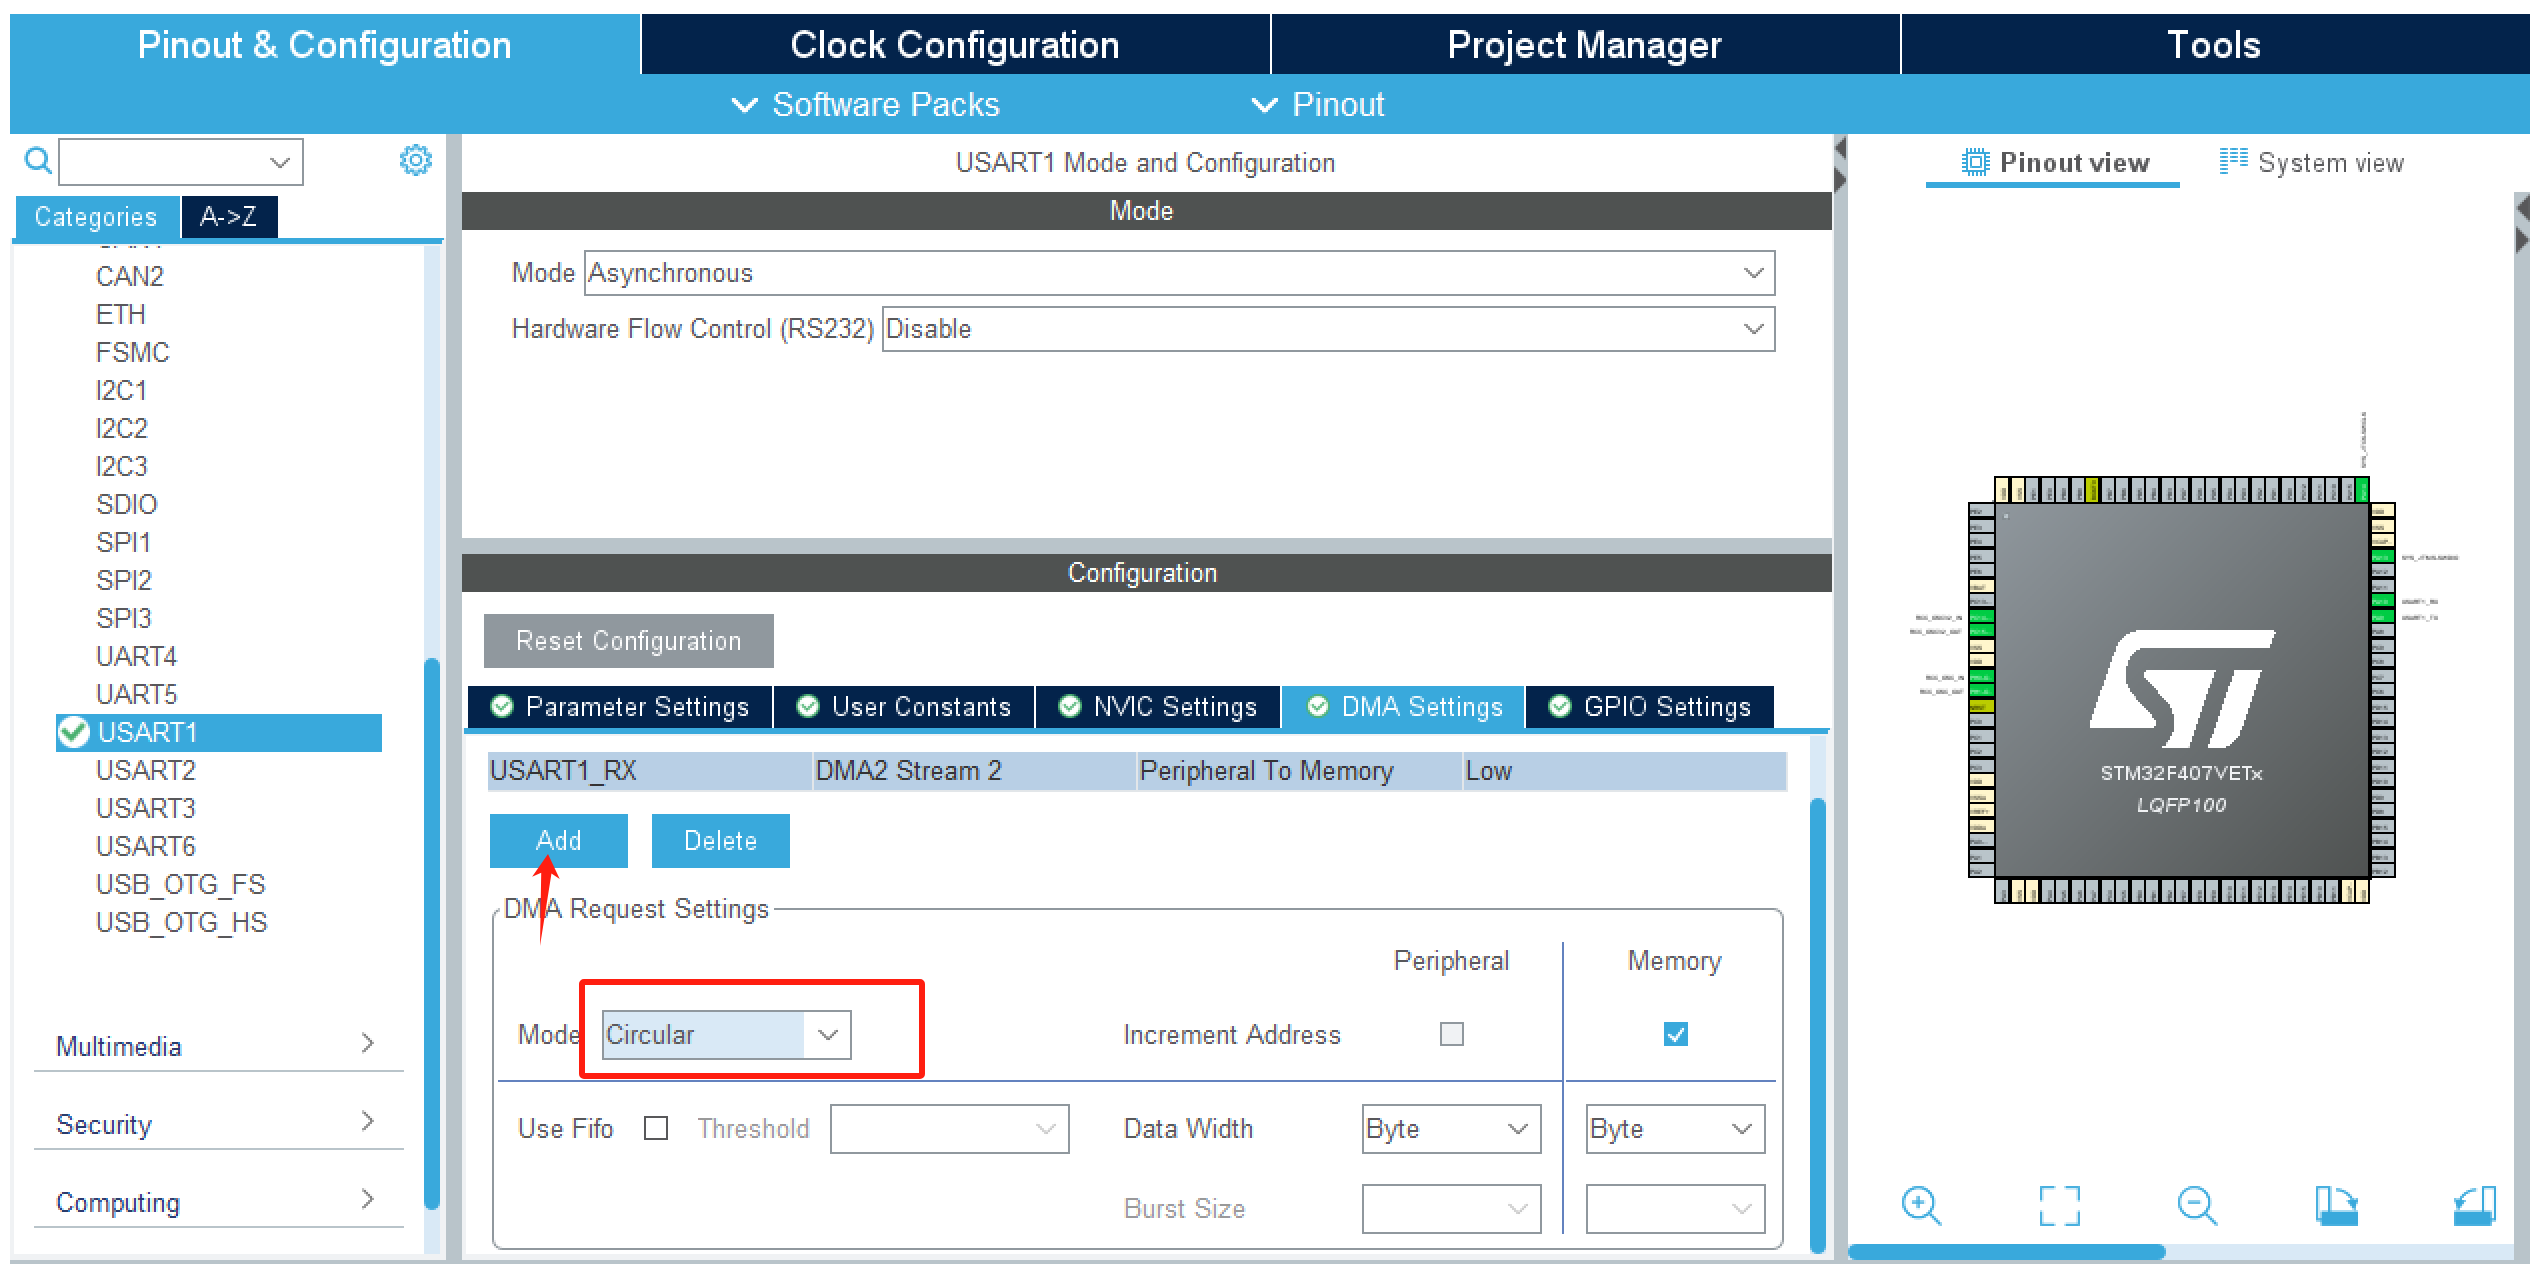Image resolution: width=2537 pixels, height=1273 pixels.
Task: Open the Hardware Flow Control dropdown
Action: (x=1328, y=329)
